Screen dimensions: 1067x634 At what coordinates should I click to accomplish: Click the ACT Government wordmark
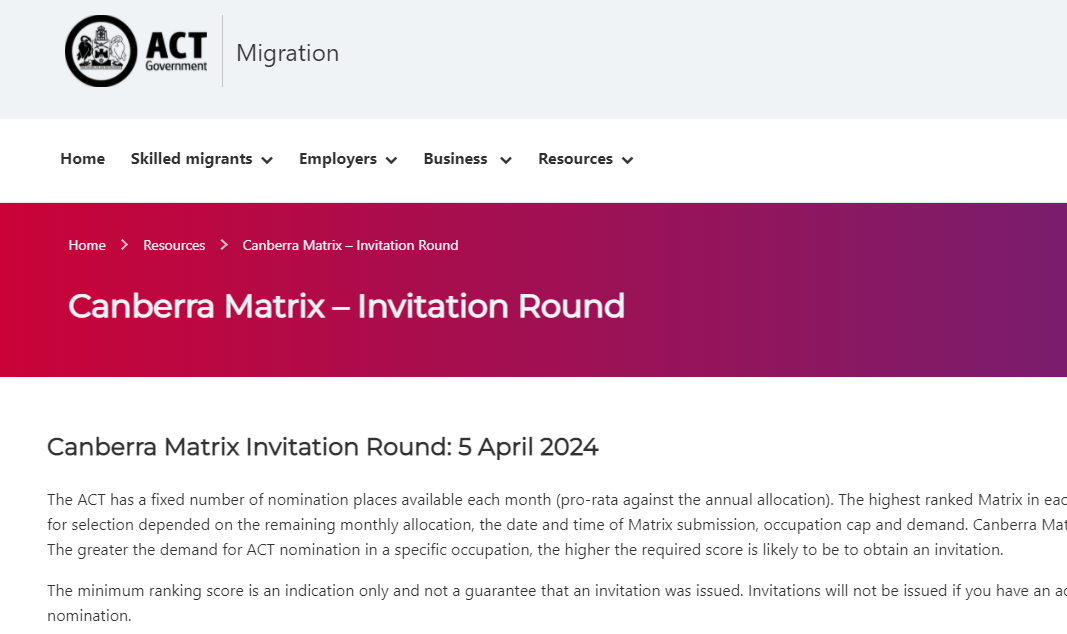tap(176, 52)
